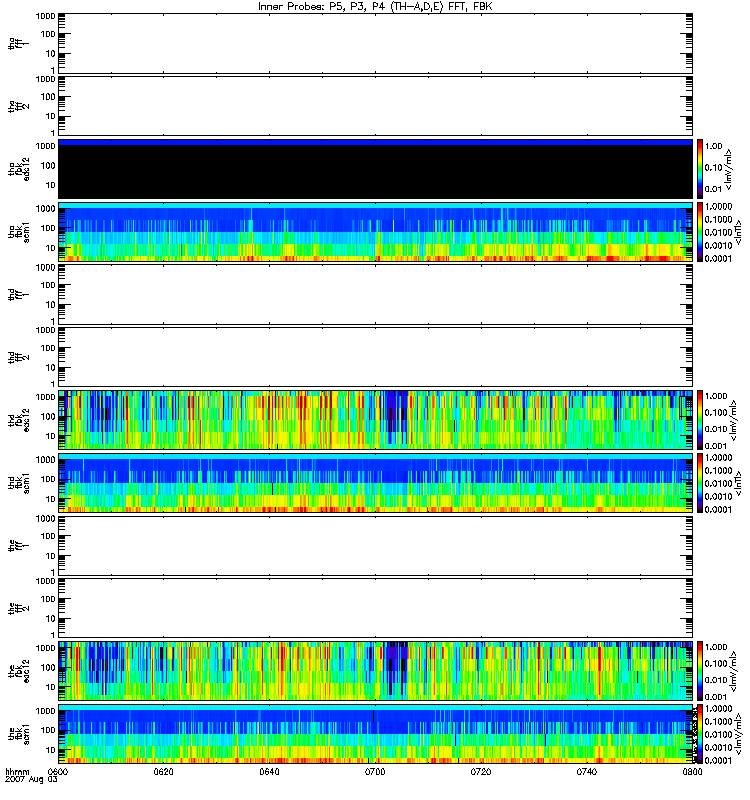Click the '0.0001' value on thd scm1 color bar

[x=718, y=509]
